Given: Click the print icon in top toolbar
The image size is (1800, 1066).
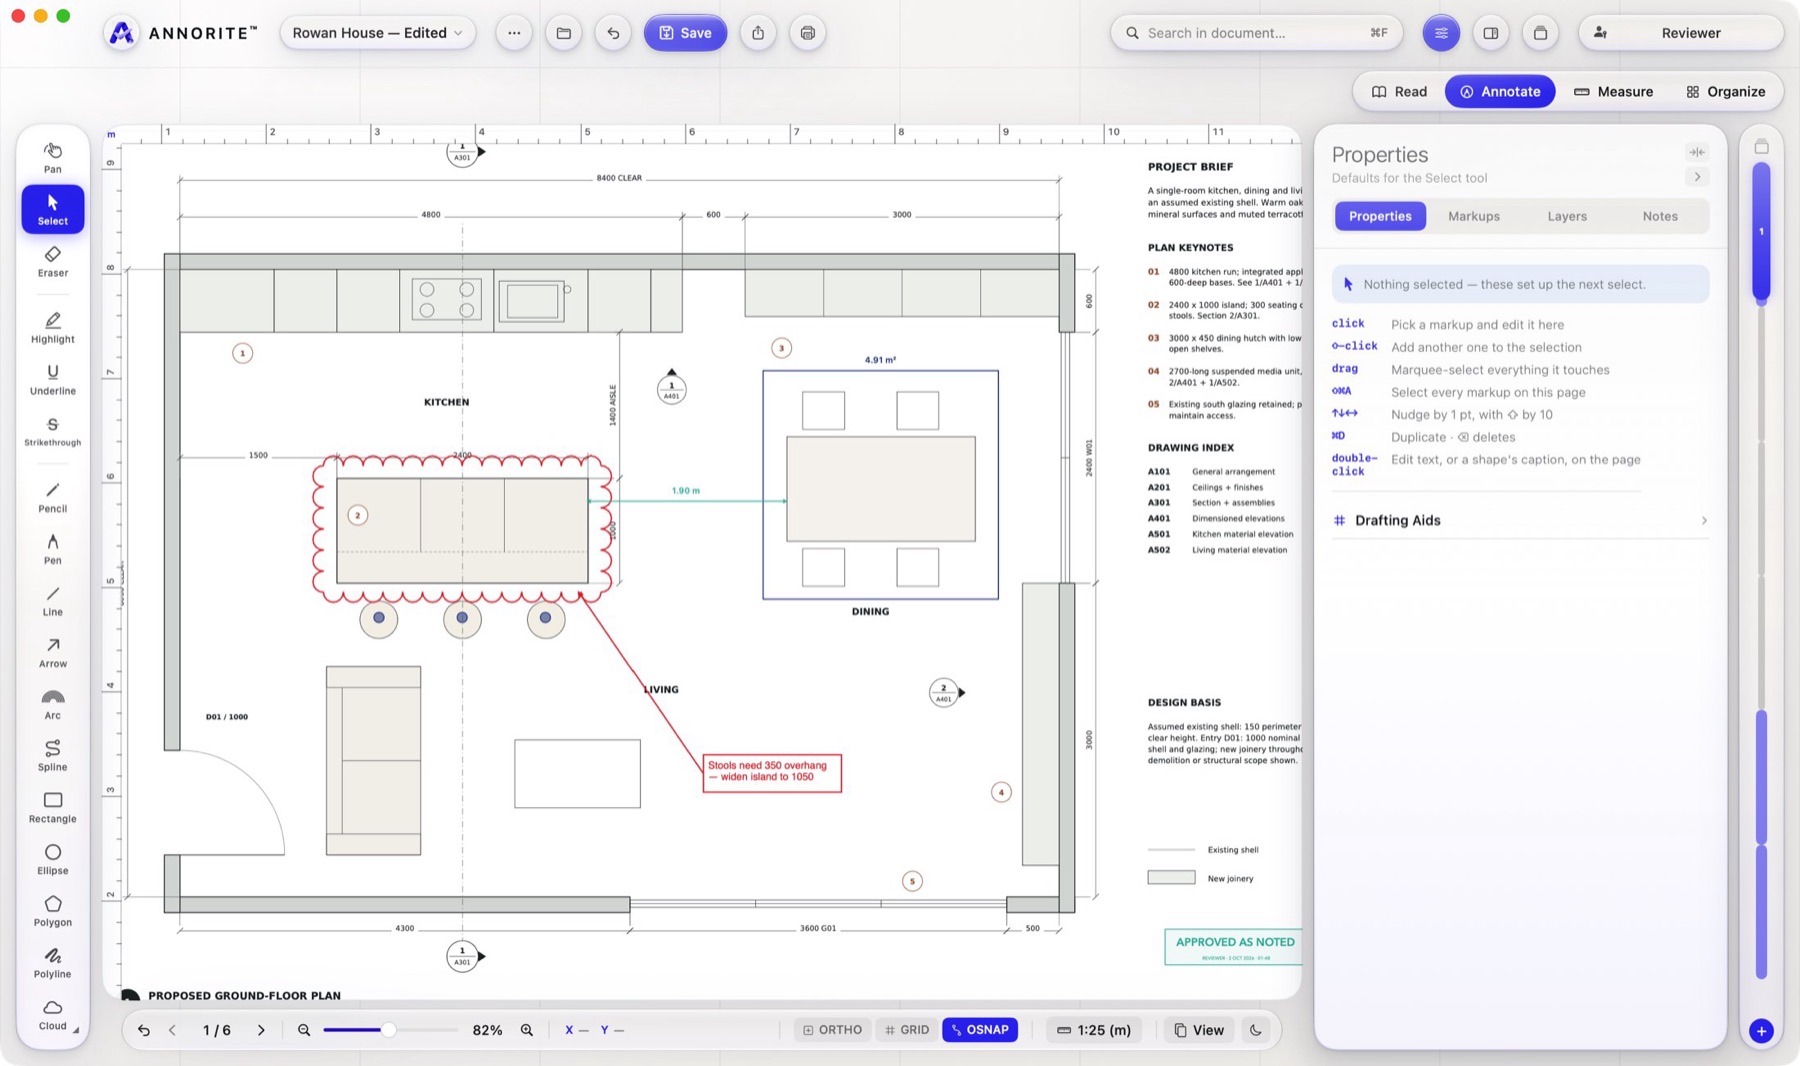Looking at the screenshot, I should click(x=808, y=33).
